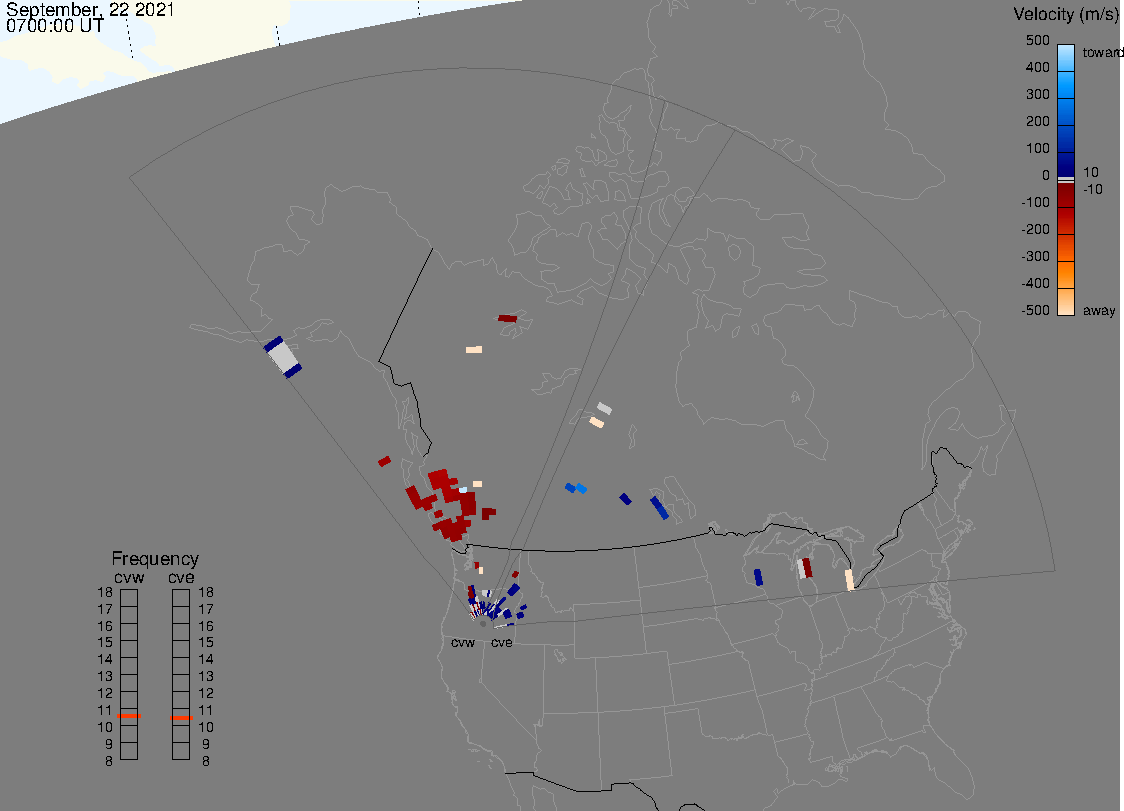Click the '-500' velocity scale label
This screenshot has width=1124, height=811.
click(x=1035, y=310)
